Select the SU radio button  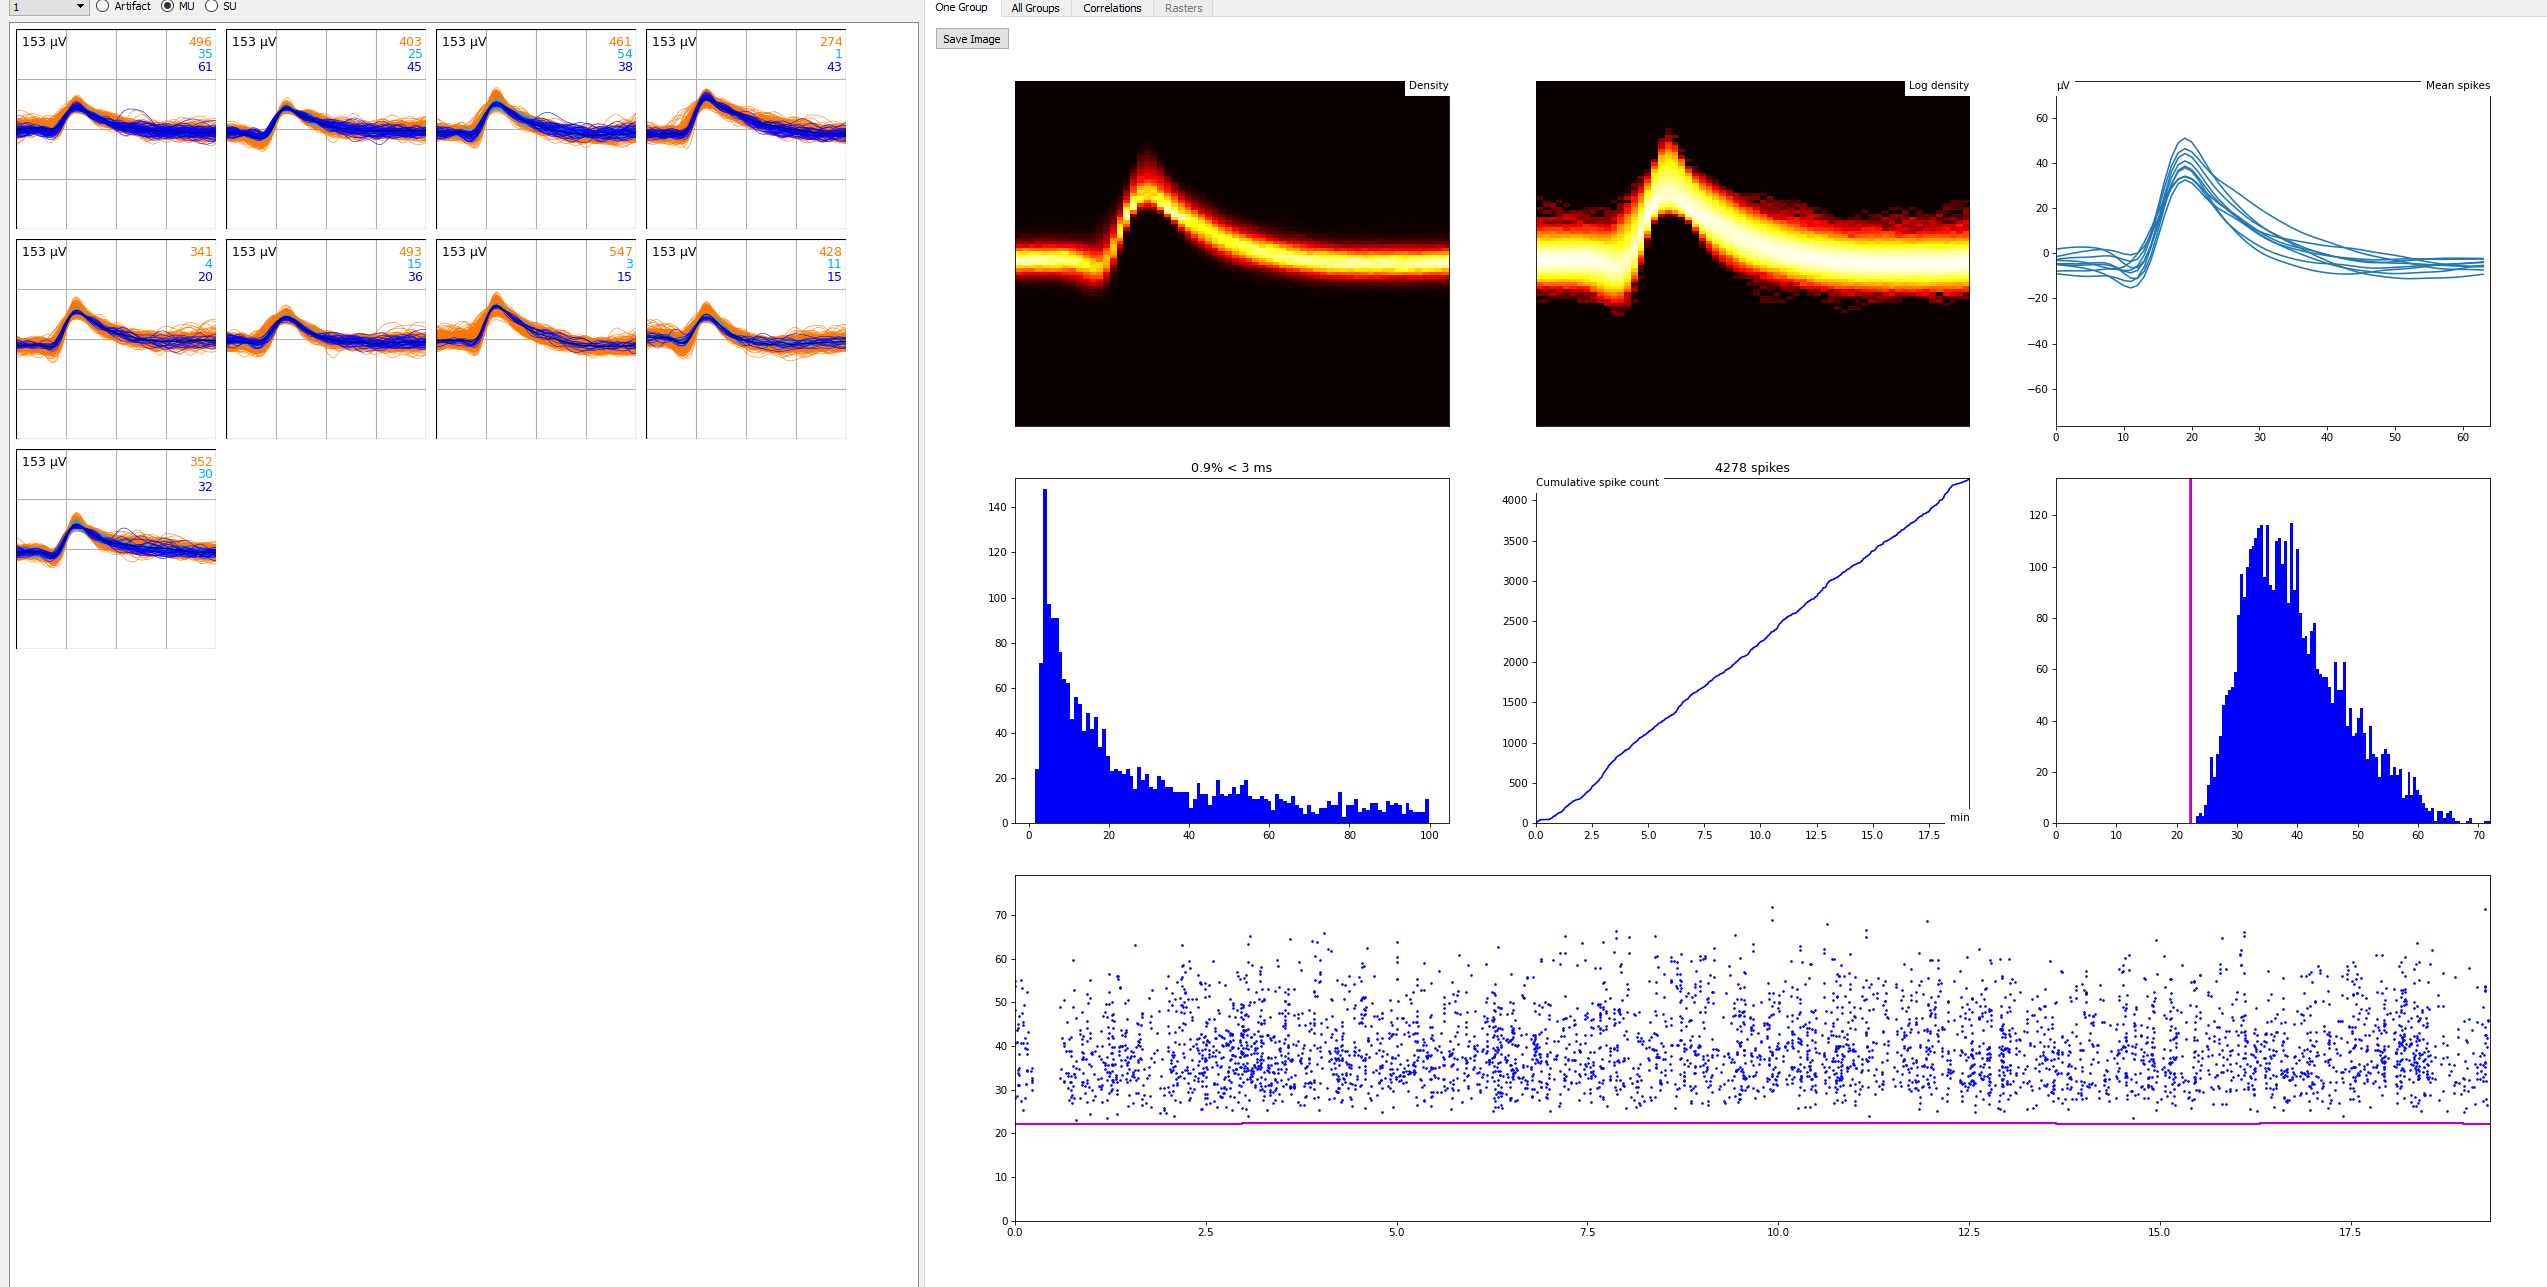point(211,6)
